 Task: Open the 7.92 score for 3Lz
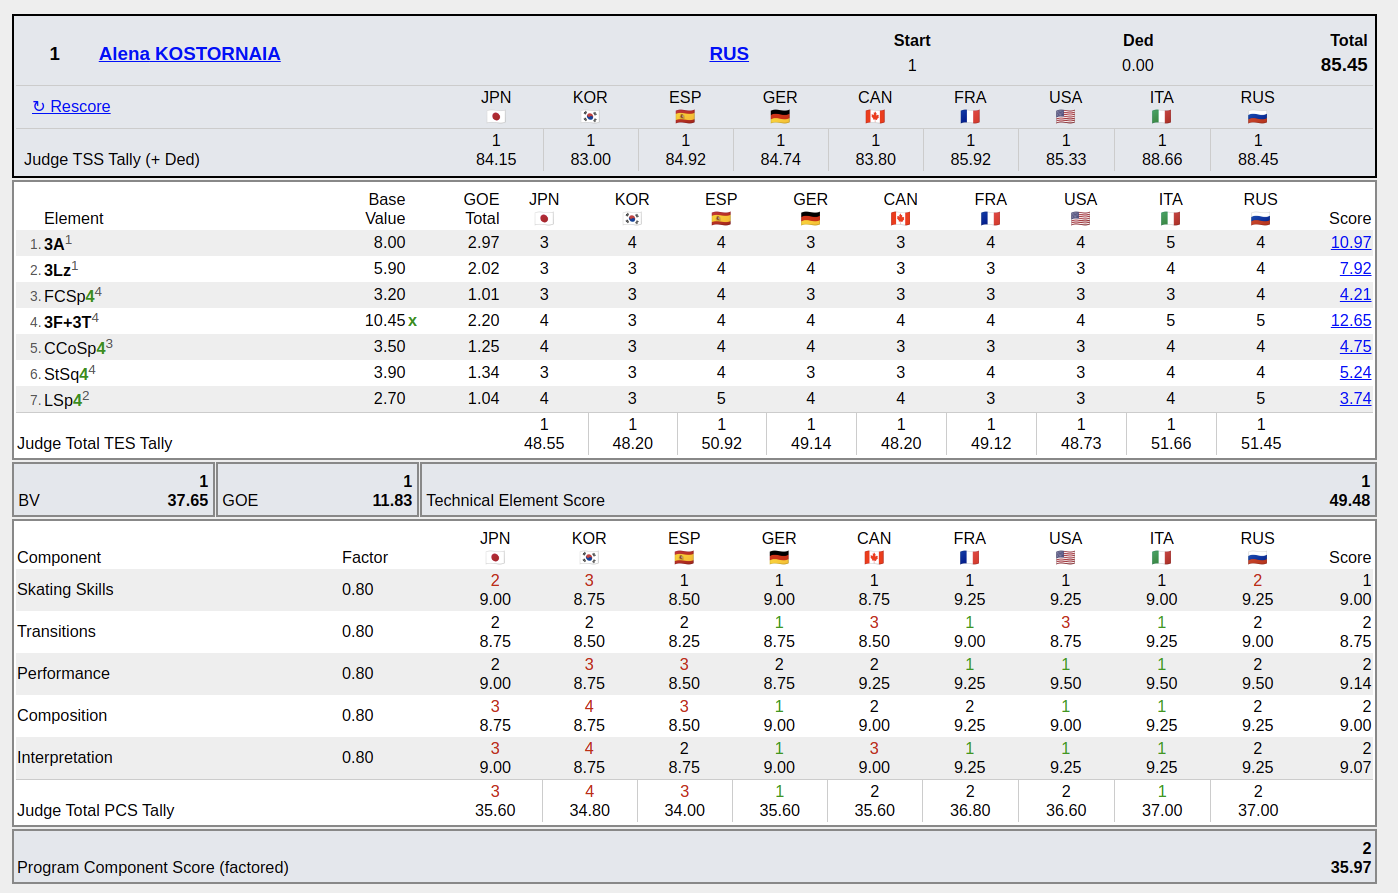[x=1355, y=269]
